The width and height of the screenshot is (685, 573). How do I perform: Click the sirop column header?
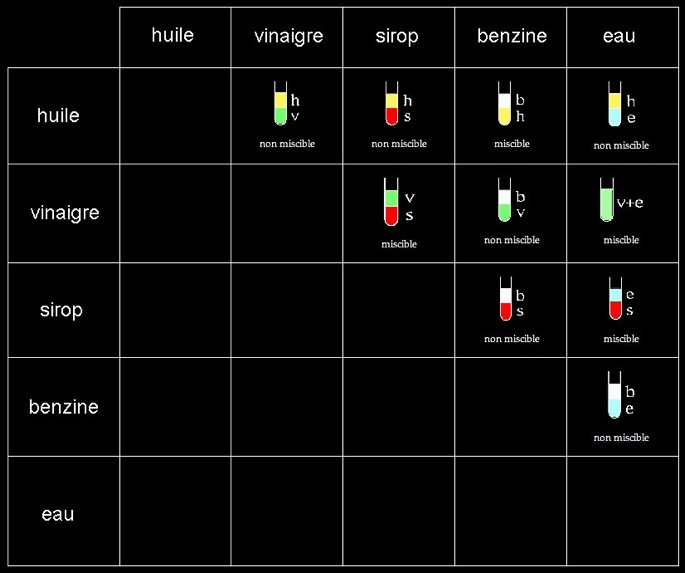click(x=397, y=36)
